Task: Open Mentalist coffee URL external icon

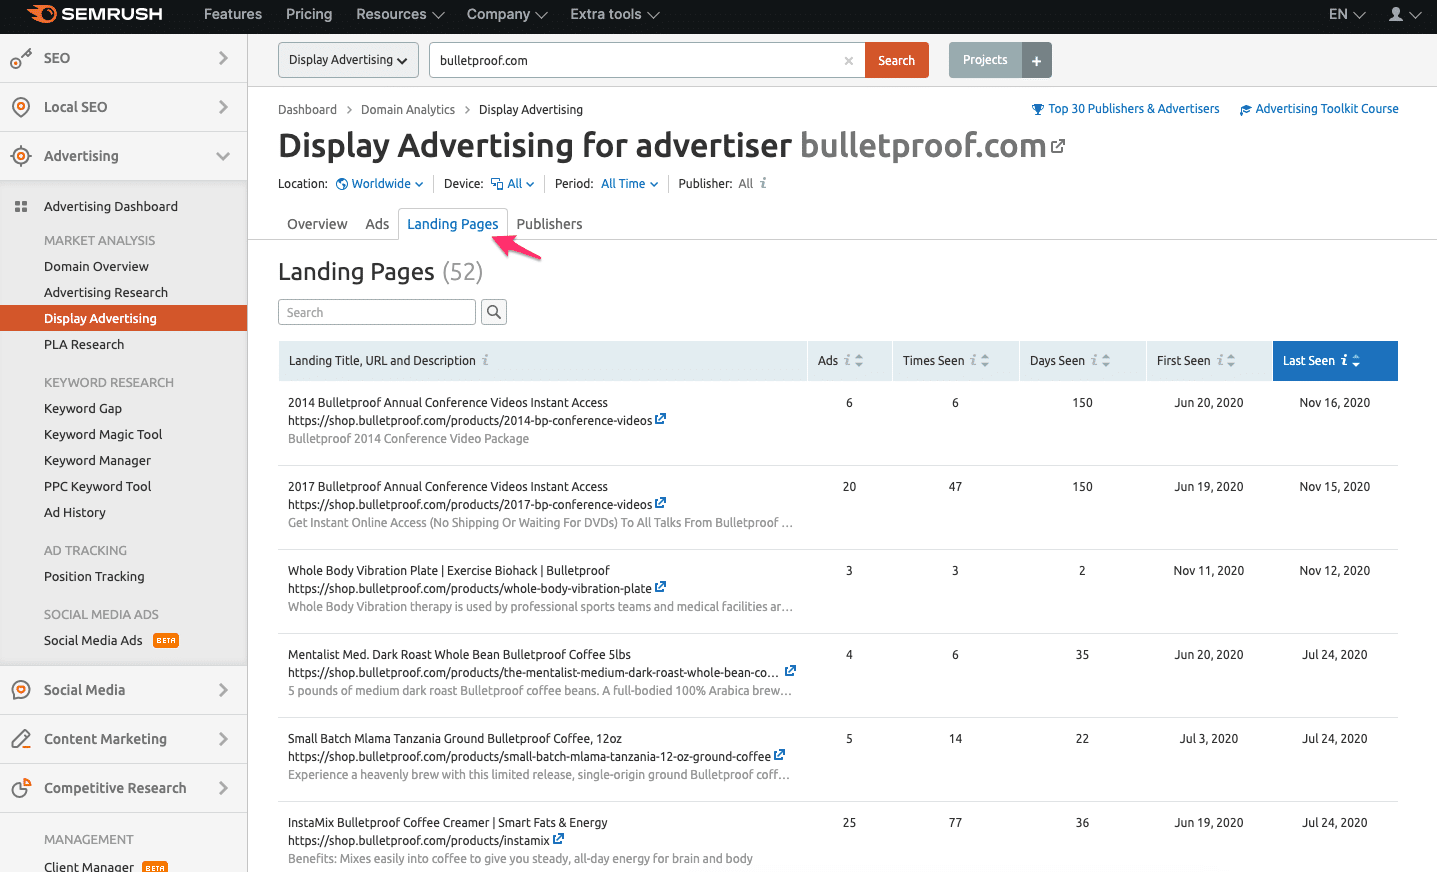Action: 790,672
